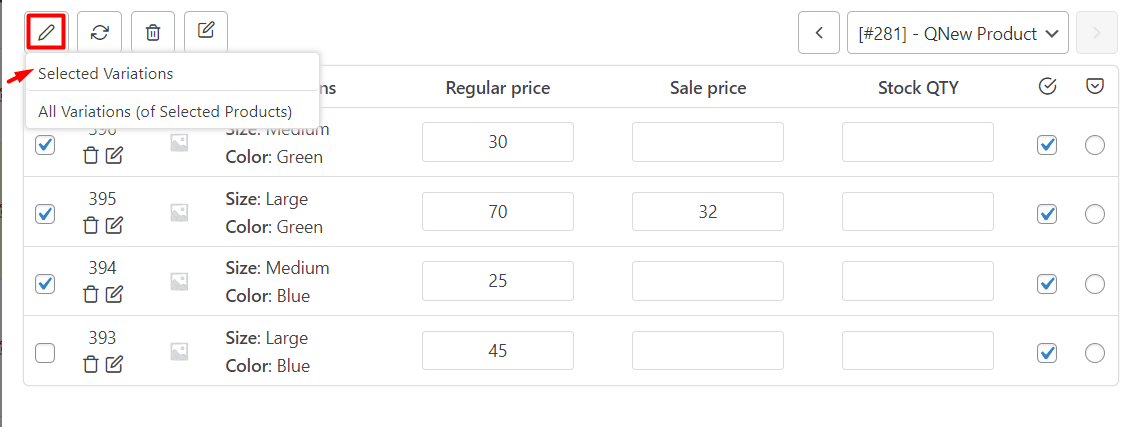This screenshot has width=1121, height=427.
Task: Go to previous product with left chevron
Action: (x=819, y=32)
